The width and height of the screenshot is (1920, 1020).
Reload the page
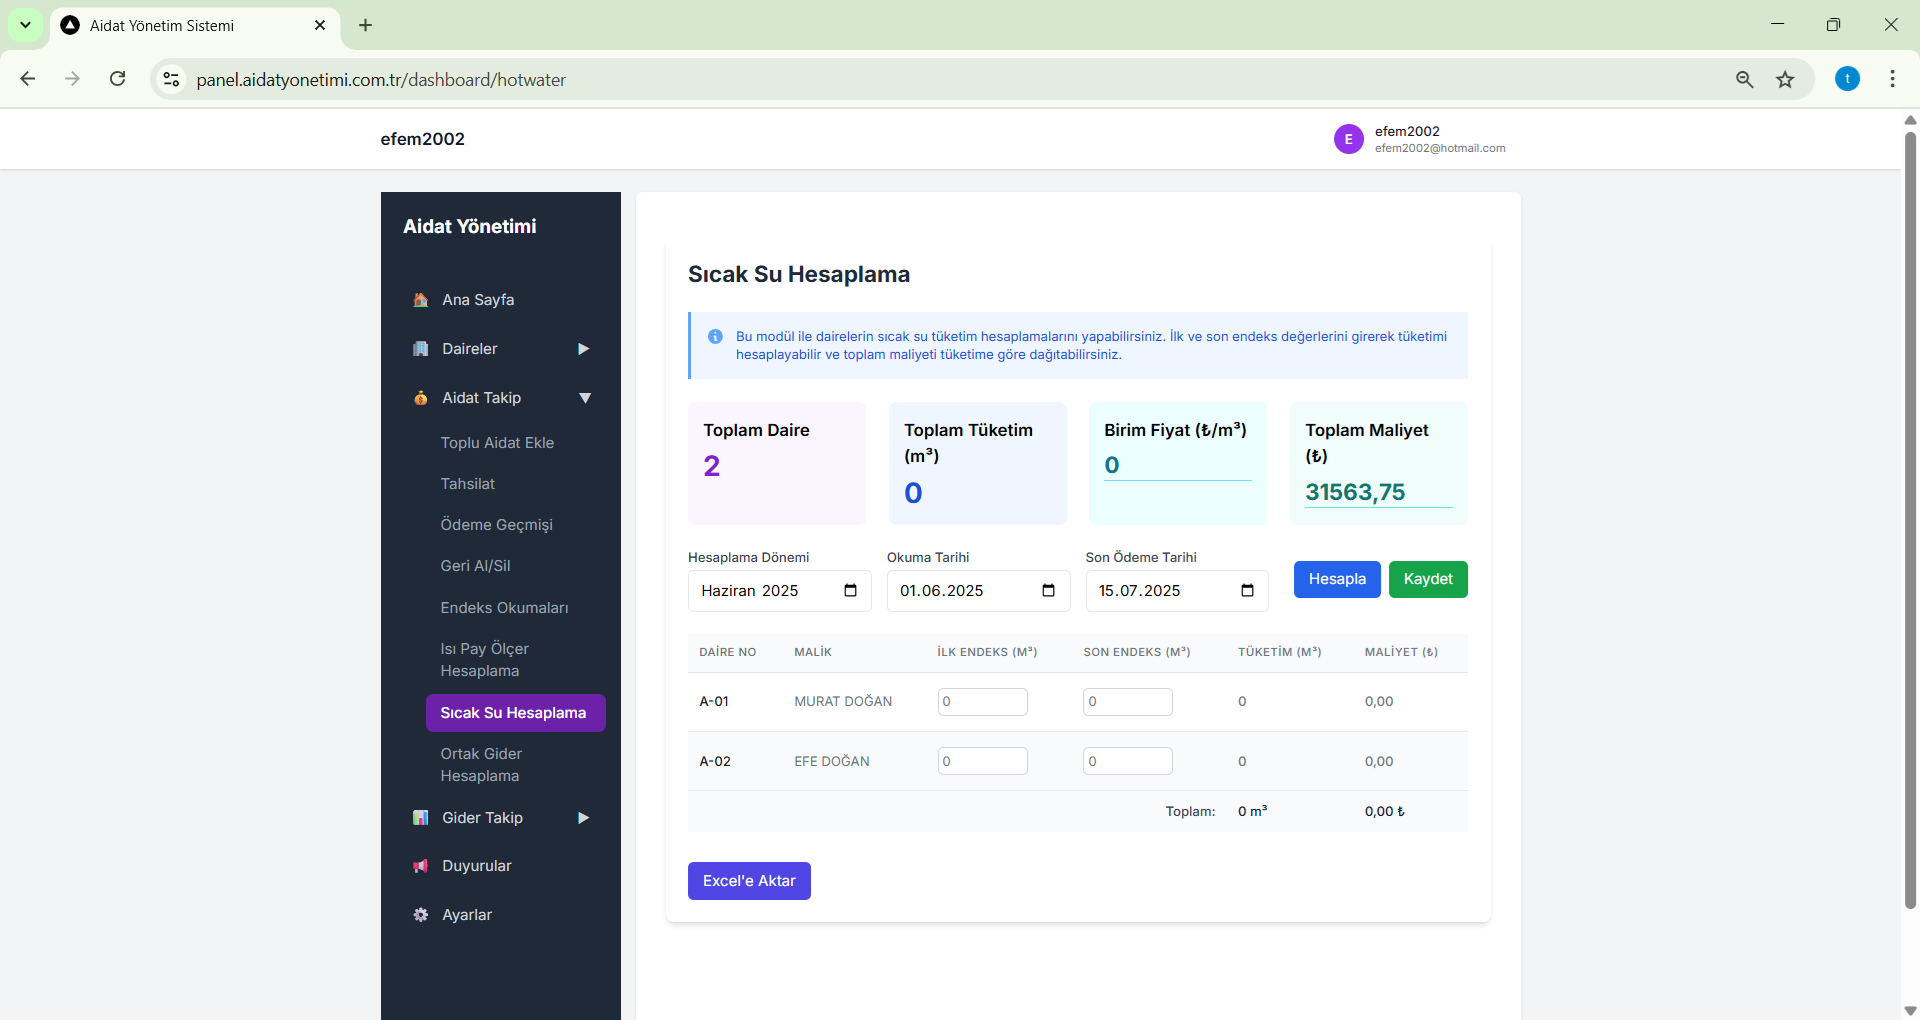pos(118,79)
